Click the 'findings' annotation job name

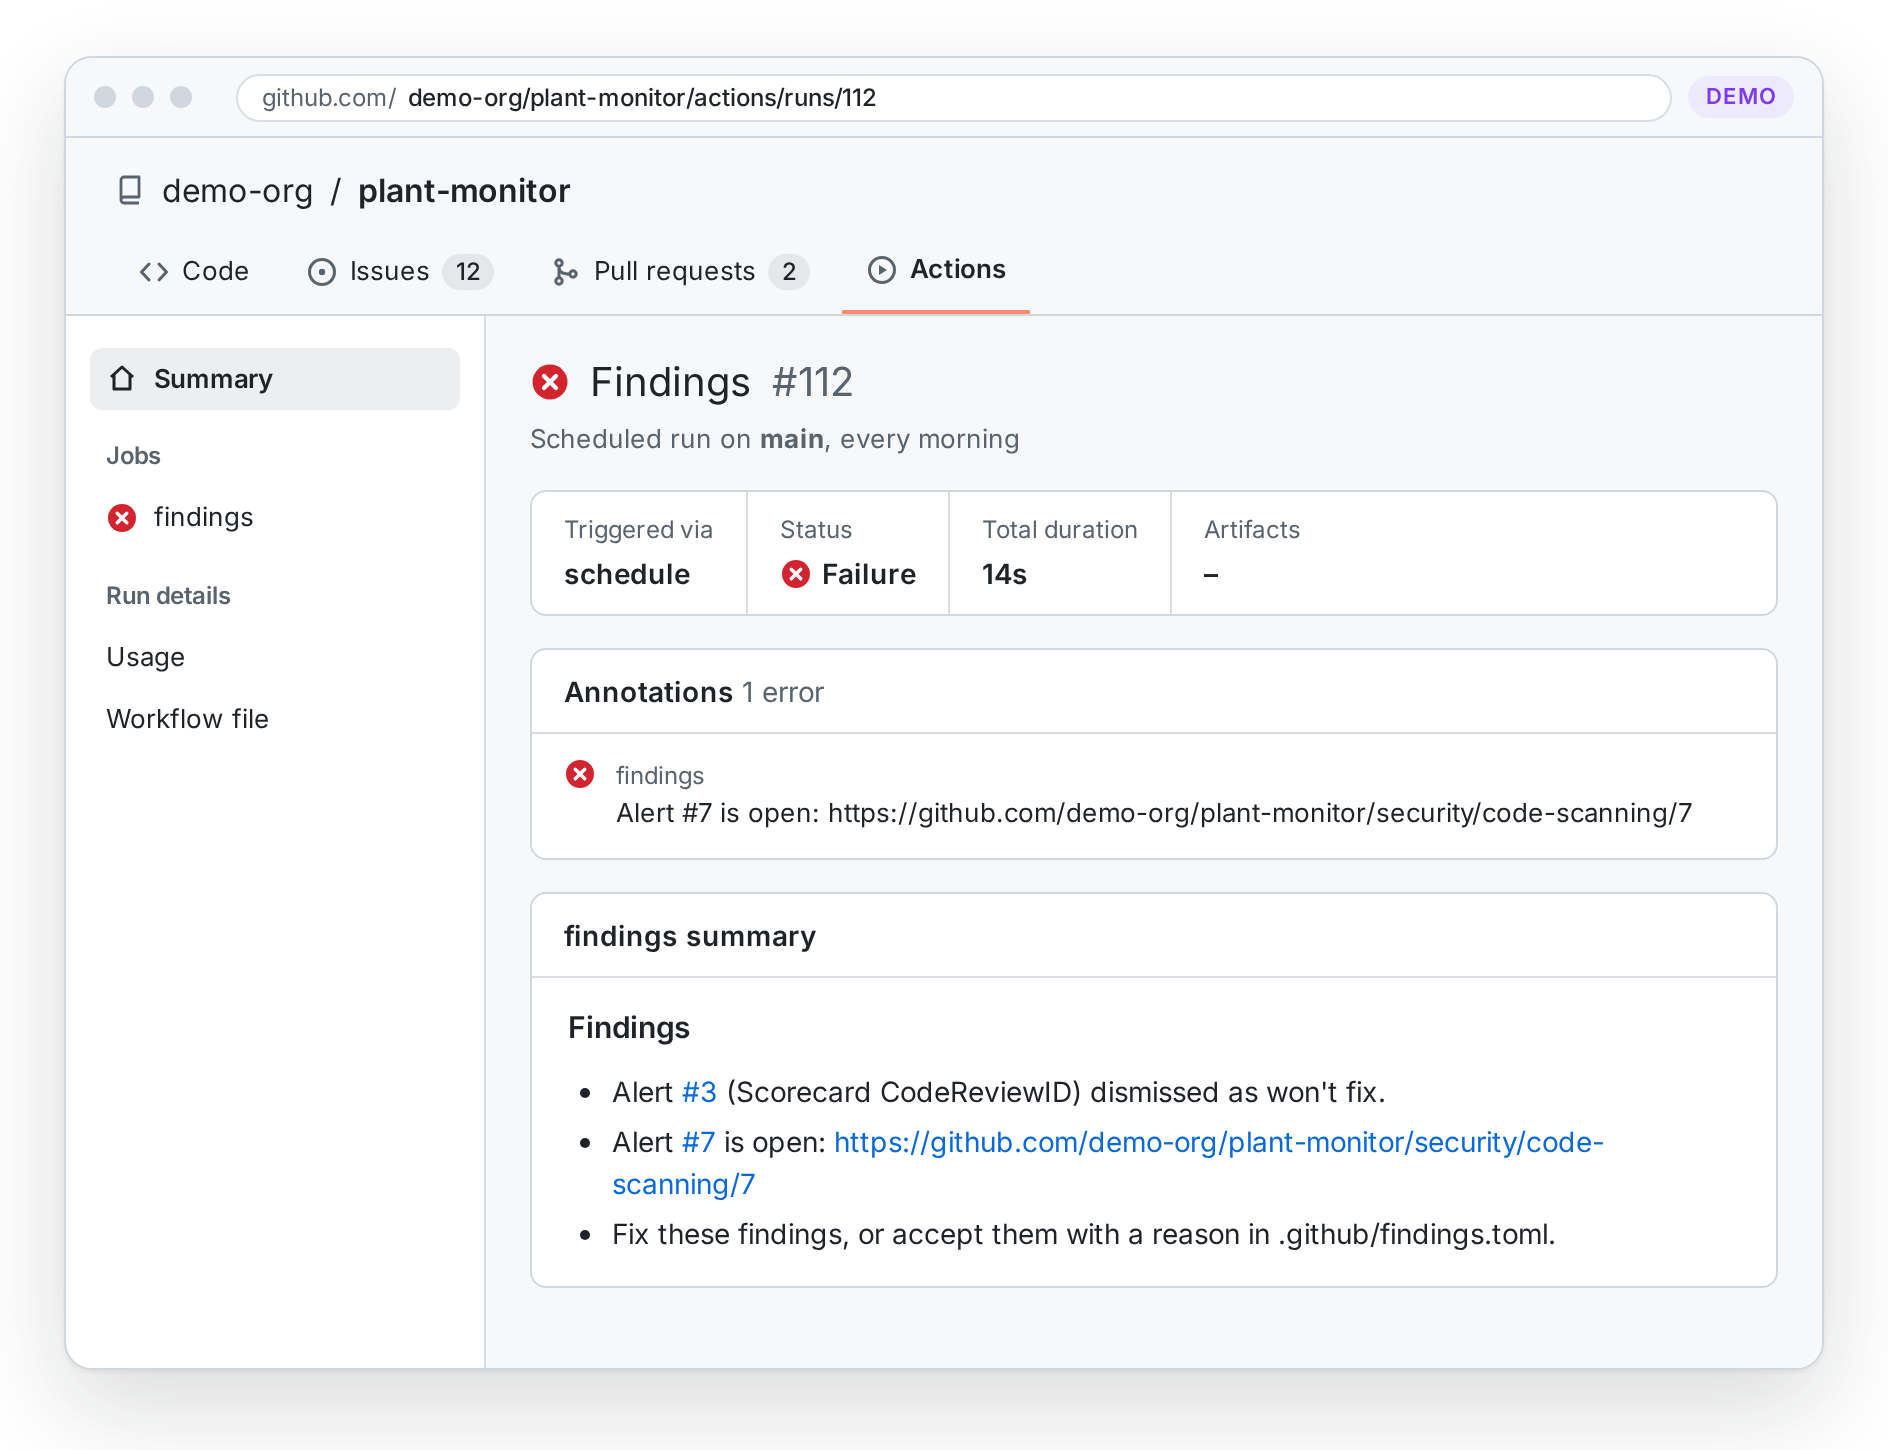click(x=660, y=775)
